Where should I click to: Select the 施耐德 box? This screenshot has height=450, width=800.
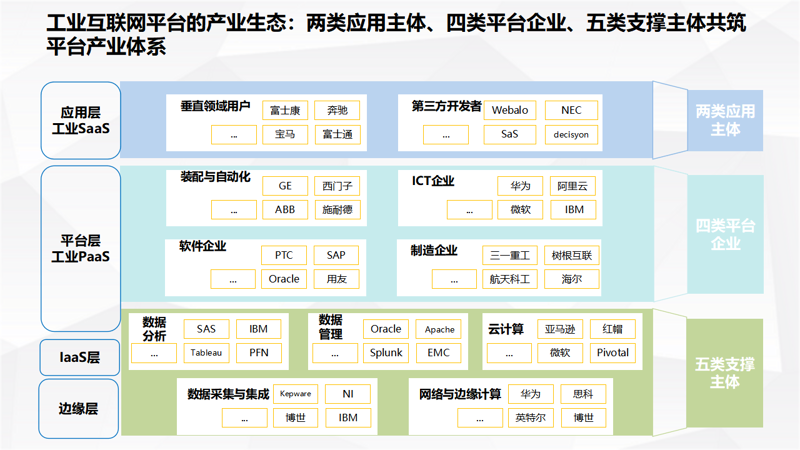(337, 210)
